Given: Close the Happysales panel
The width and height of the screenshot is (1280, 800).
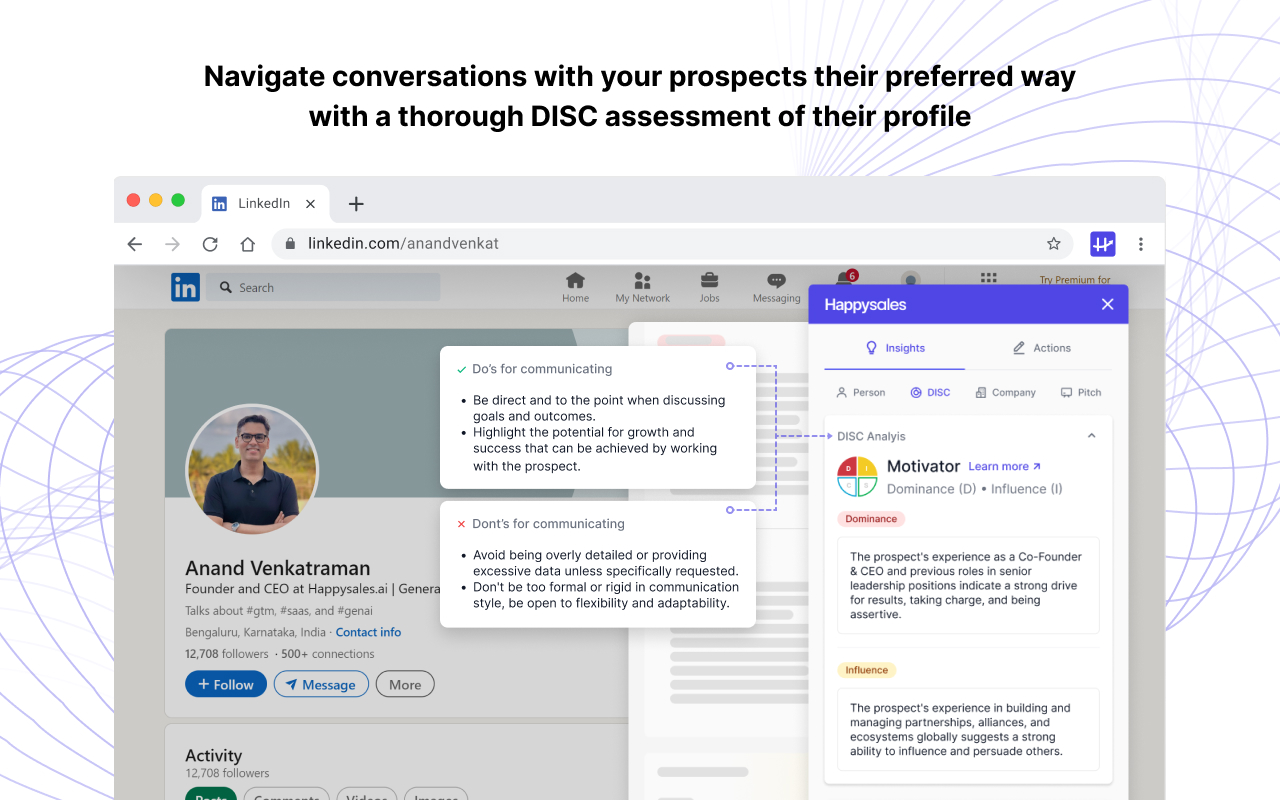Looking at the screenshot, I should (x=1107, y=304).
